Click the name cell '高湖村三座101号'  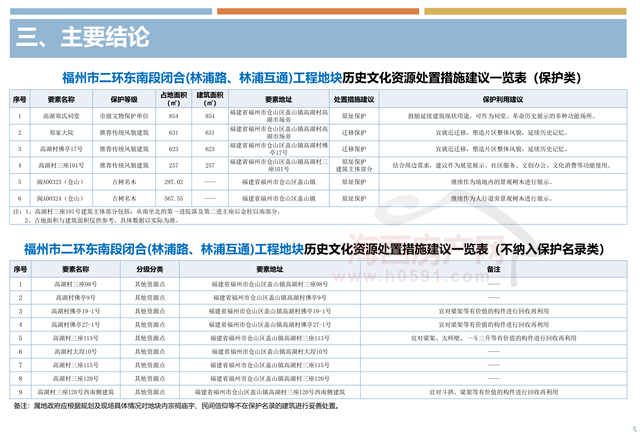(61, 165)
